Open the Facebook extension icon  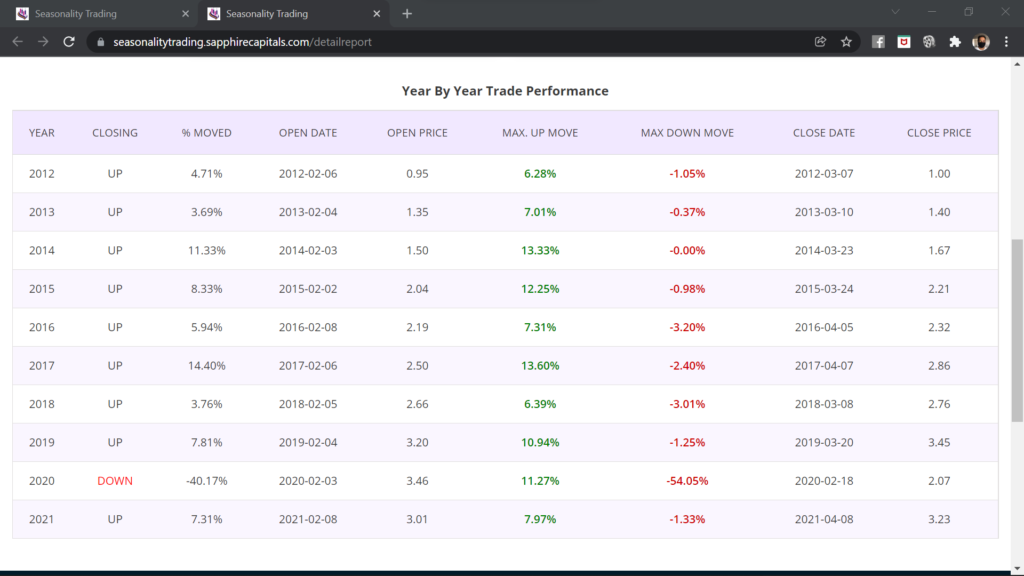[878, 42]
